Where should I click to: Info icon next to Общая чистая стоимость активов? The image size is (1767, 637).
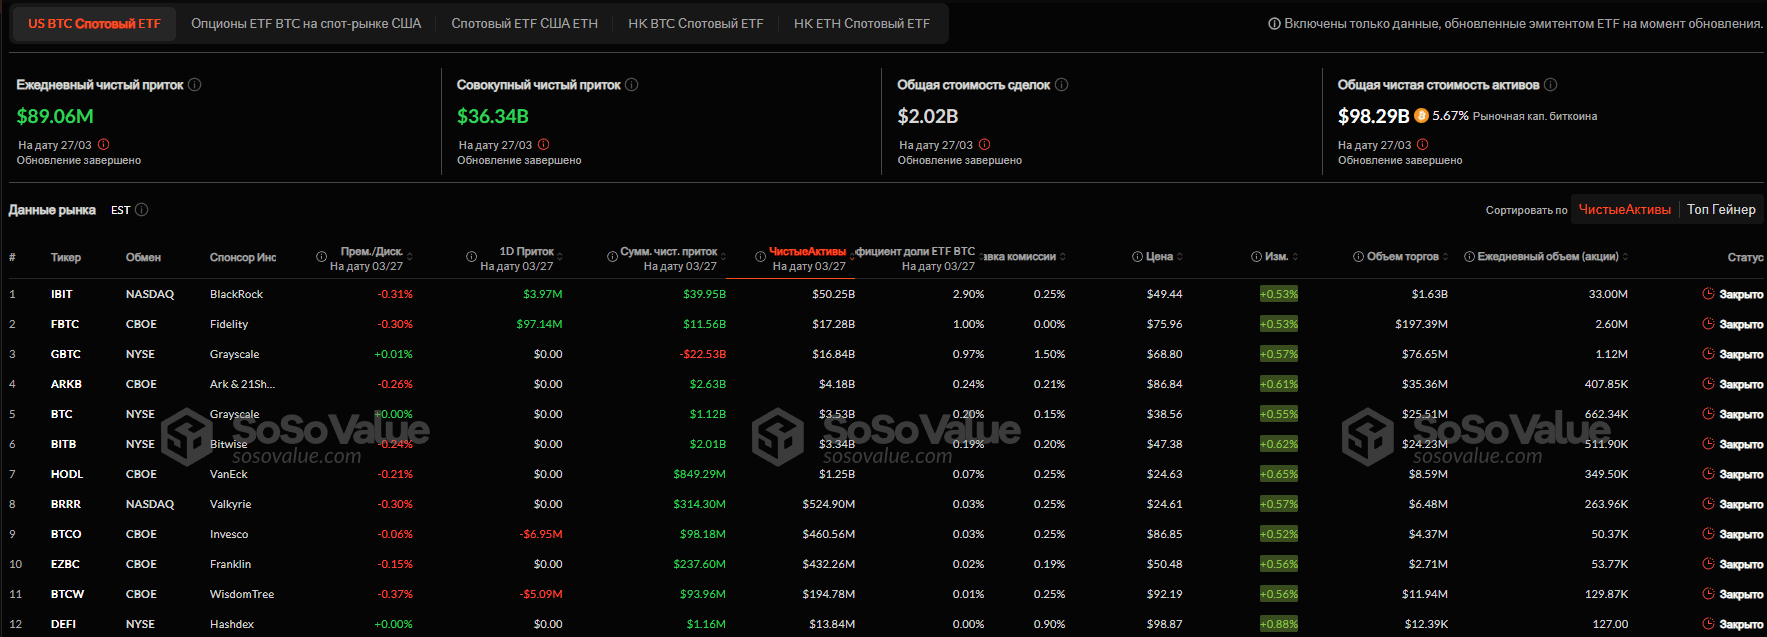[1551, 85]
